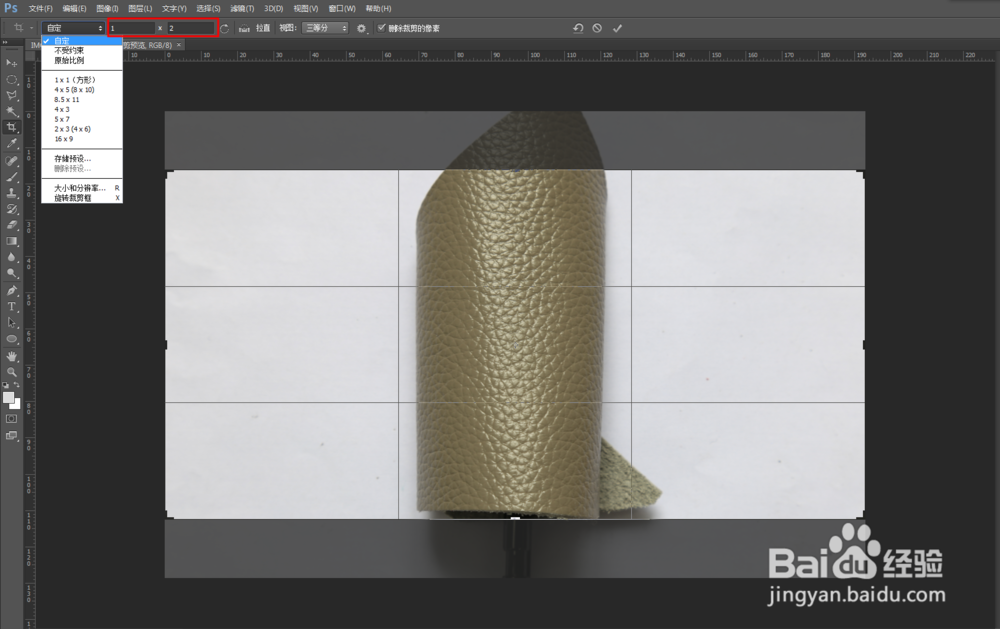Reset to default foreground/background colors
This screenshot has height=629, width=1000.
6,385
